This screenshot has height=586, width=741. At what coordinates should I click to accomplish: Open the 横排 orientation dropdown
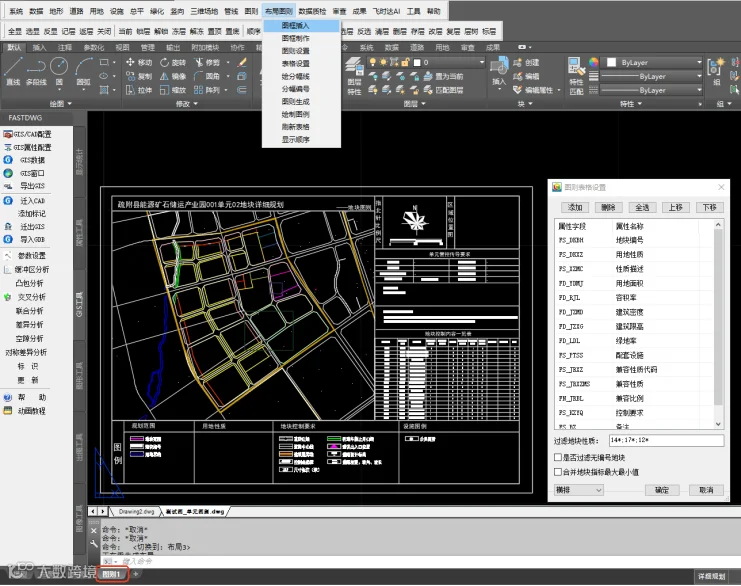pos(578,490)
